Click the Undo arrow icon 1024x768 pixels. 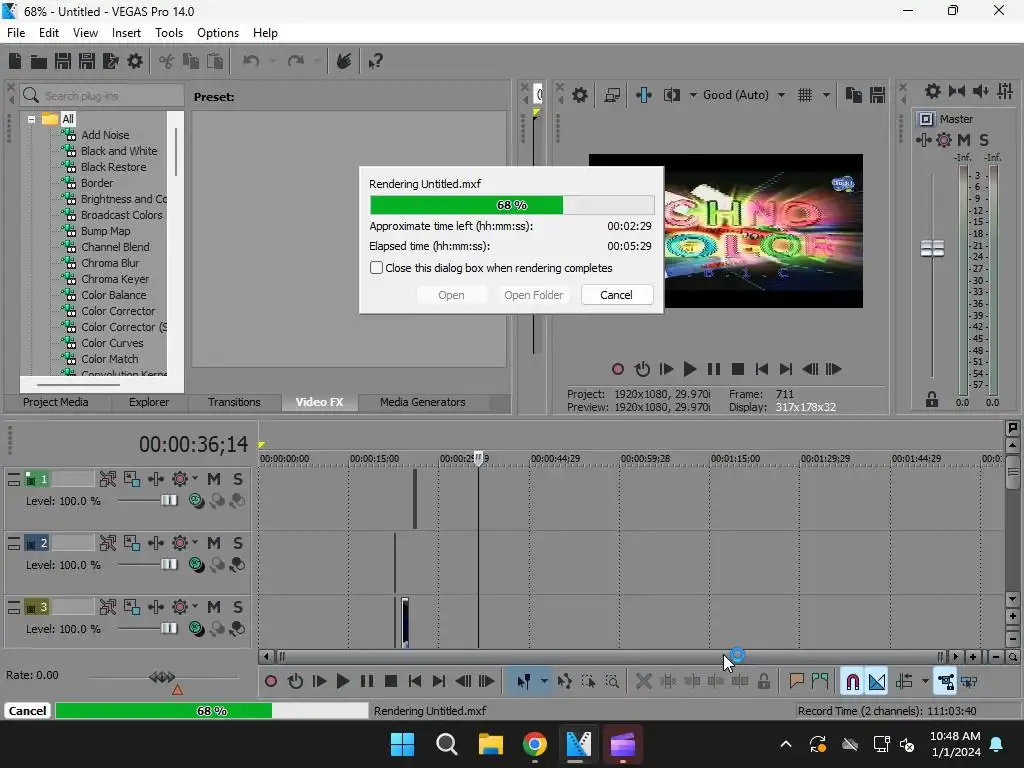(x=251, y=61)
